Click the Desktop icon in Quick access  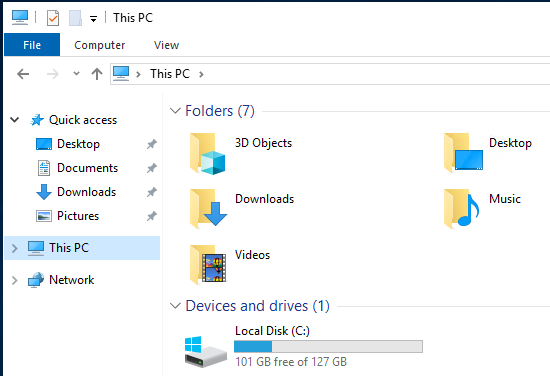tap(44, 144)
